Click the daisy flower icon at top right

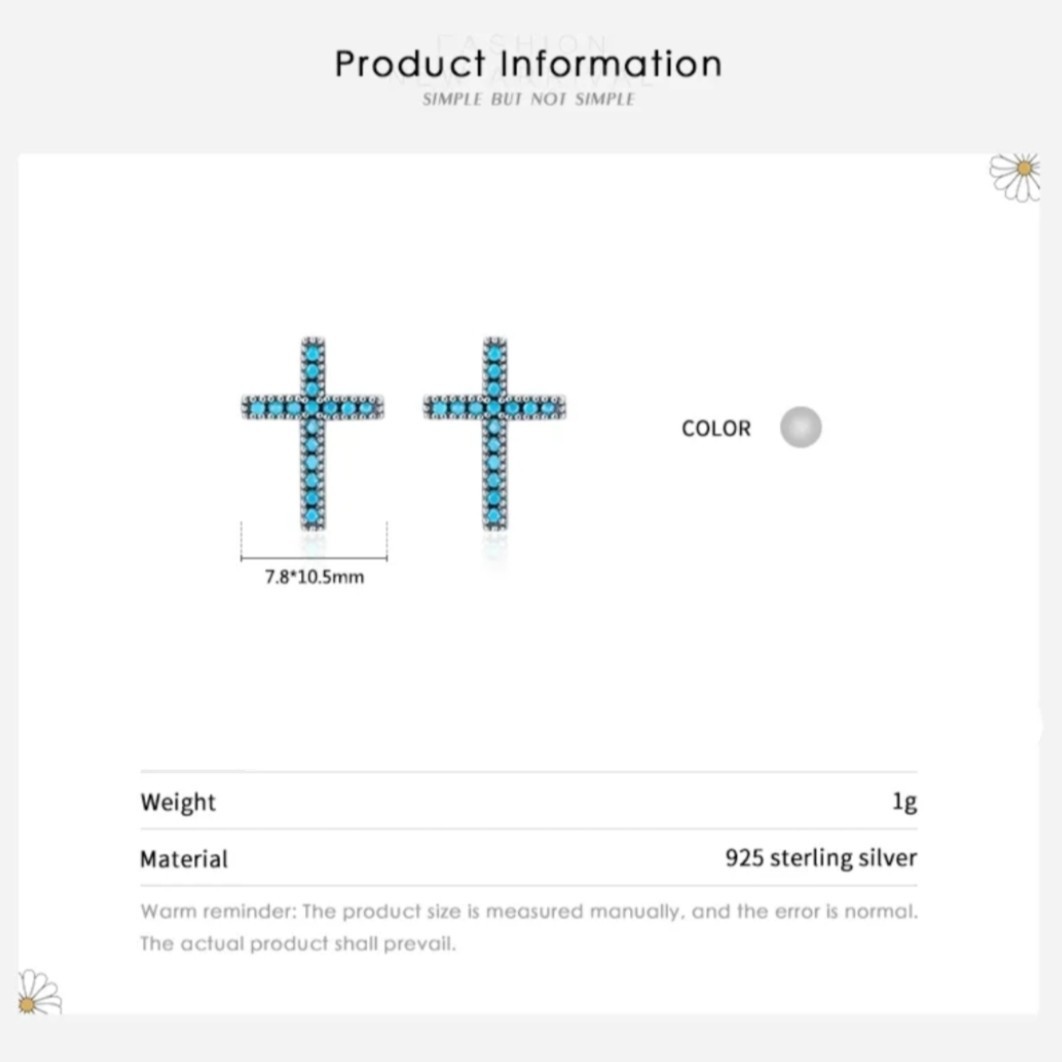(x=1016, y=176)
